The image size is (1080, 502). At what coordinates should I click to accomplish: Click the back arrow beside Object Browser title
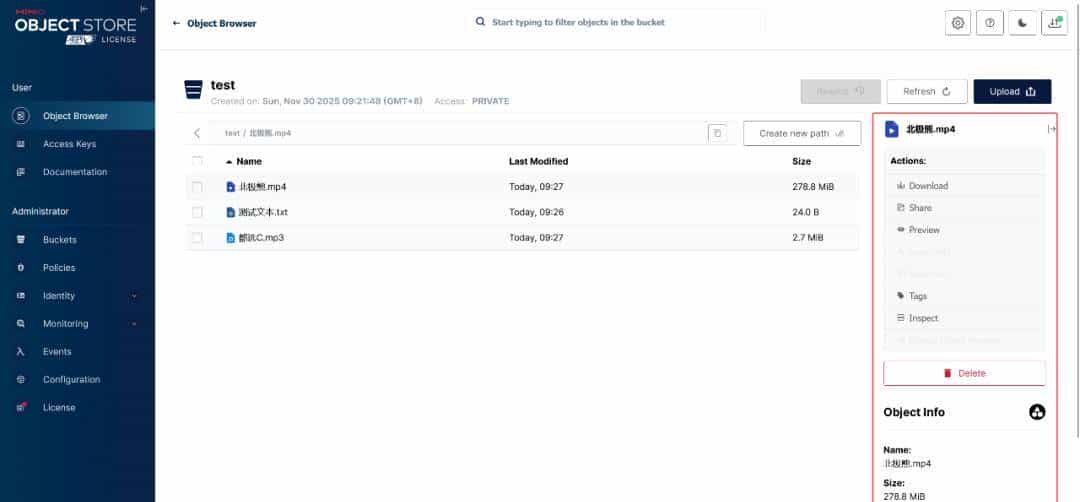[x=176, y=23]
